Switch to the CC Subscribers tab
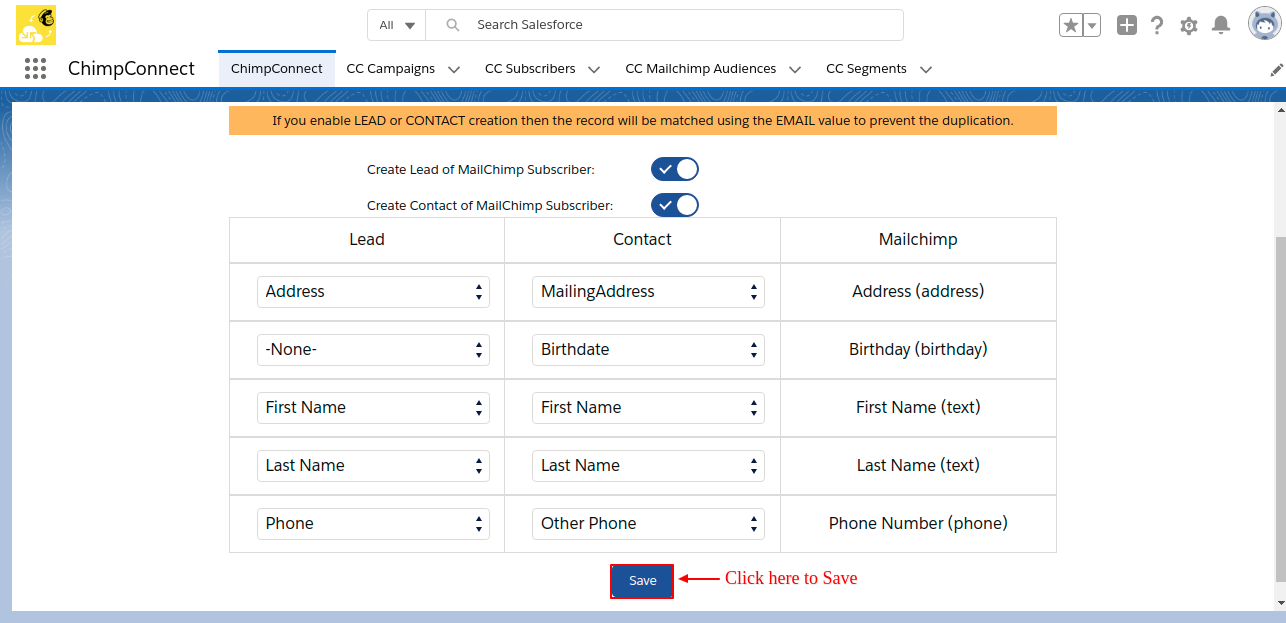The height and width of the screenshot is (623, 1286). pos(530,69)
